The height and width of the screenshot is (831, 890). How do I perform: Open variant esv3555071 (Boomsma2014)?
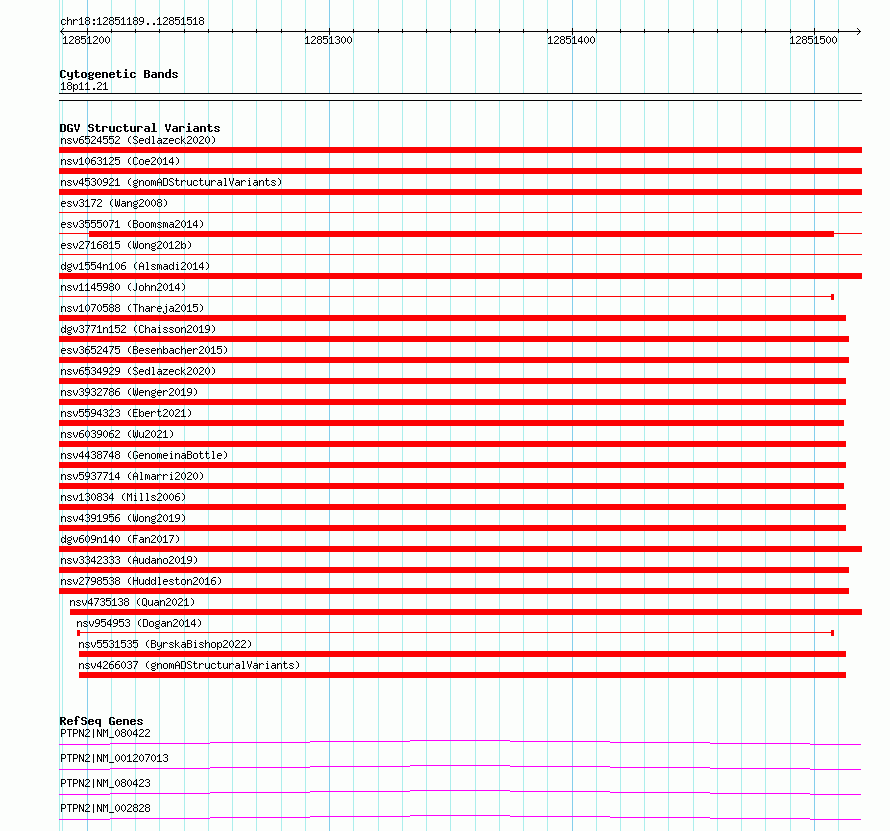(132, 224)
